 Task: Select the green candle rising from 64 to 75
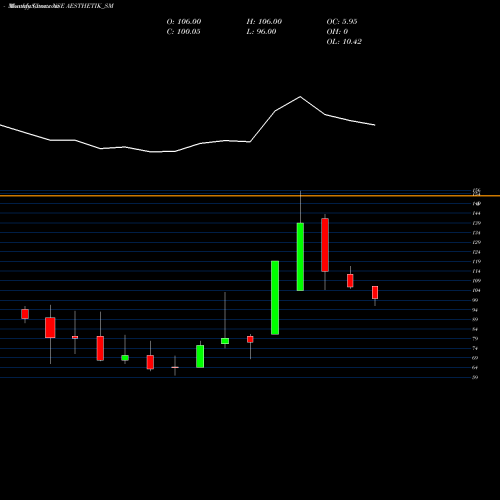pyautogui.click(x=200, y=356)
